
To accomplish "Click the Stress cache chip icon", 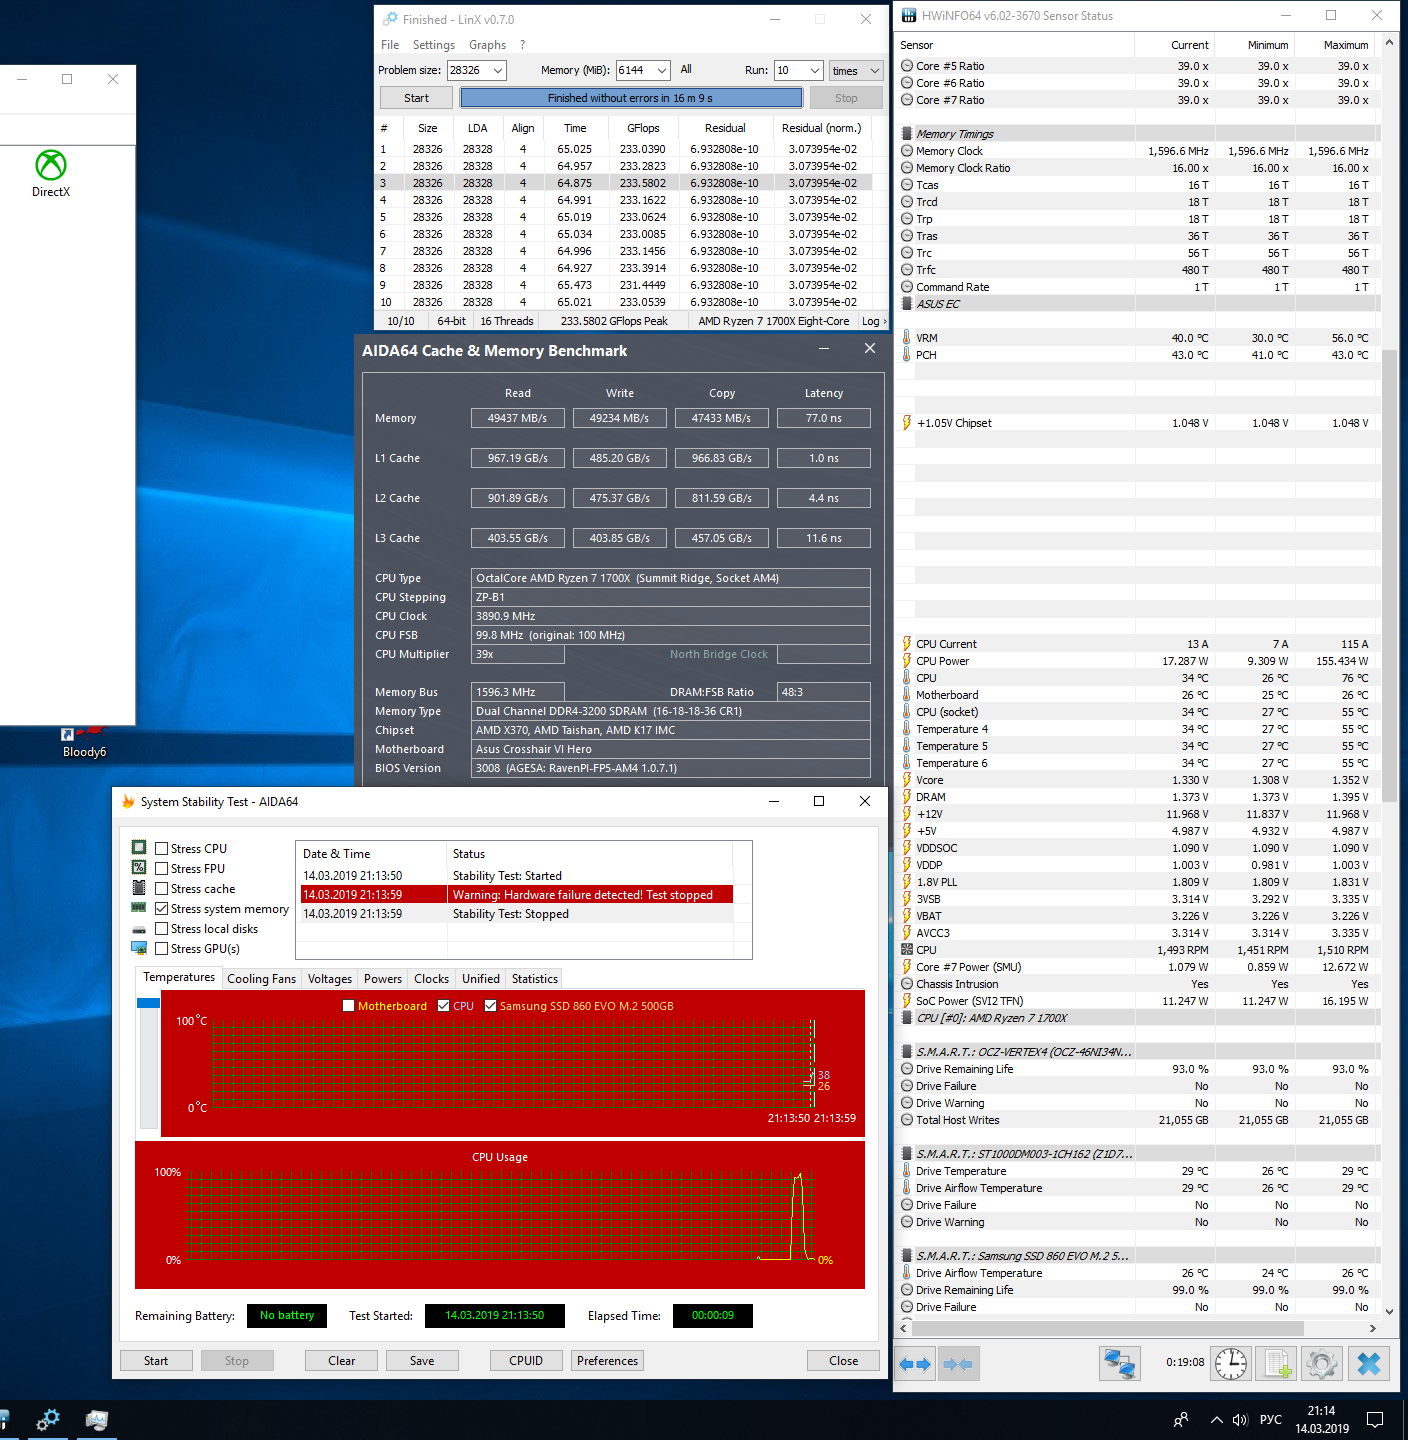I will point(139,888).
